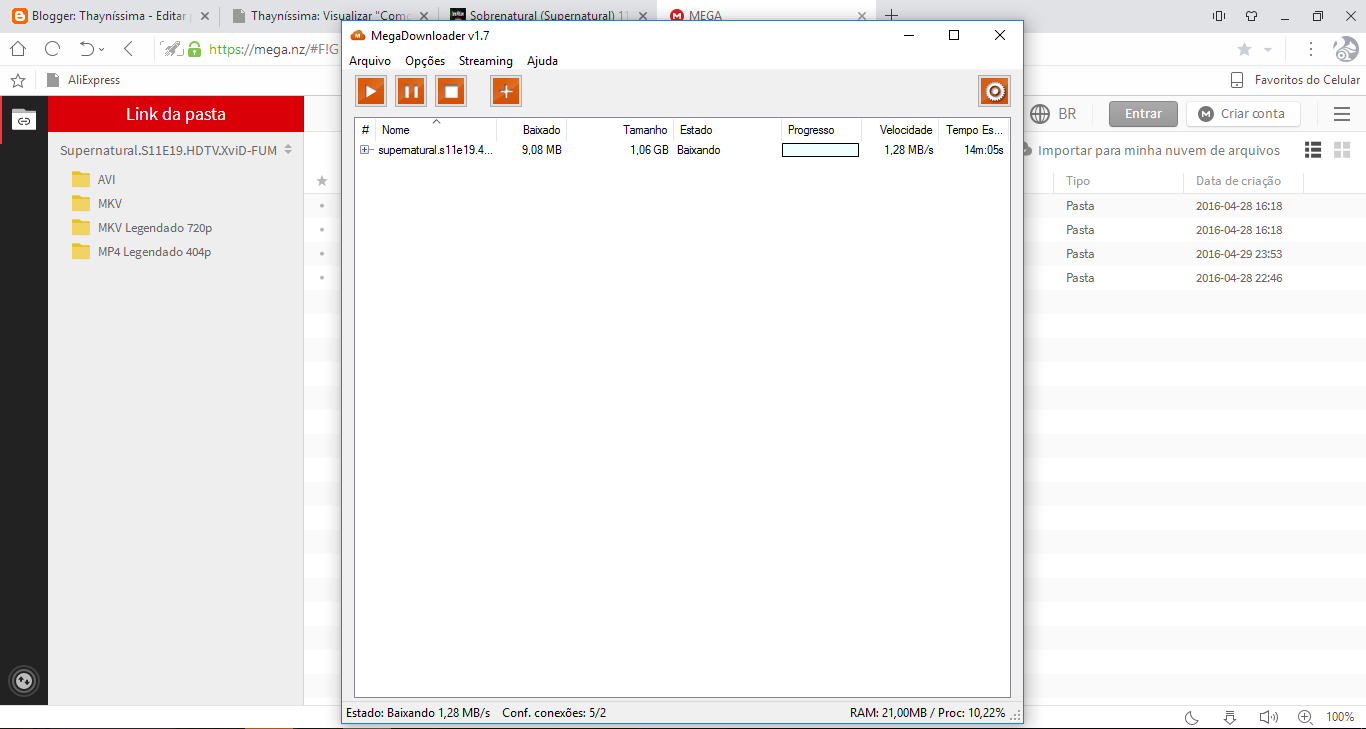1366x729 pixels.
Task: Click the browser skin T-shirt icon
Action: coord(1251,16)
